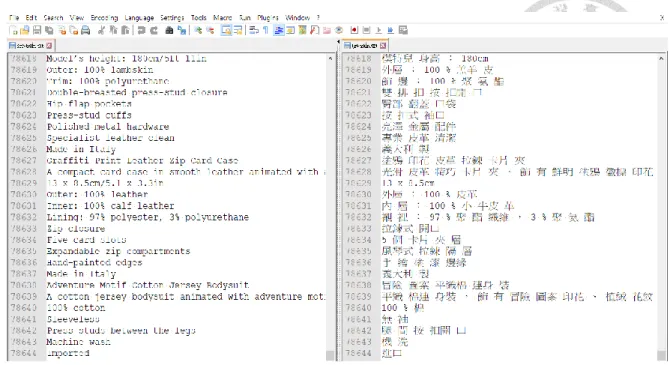Click the Chinese pane's scroll-up arrow

(x=661, y=58)
